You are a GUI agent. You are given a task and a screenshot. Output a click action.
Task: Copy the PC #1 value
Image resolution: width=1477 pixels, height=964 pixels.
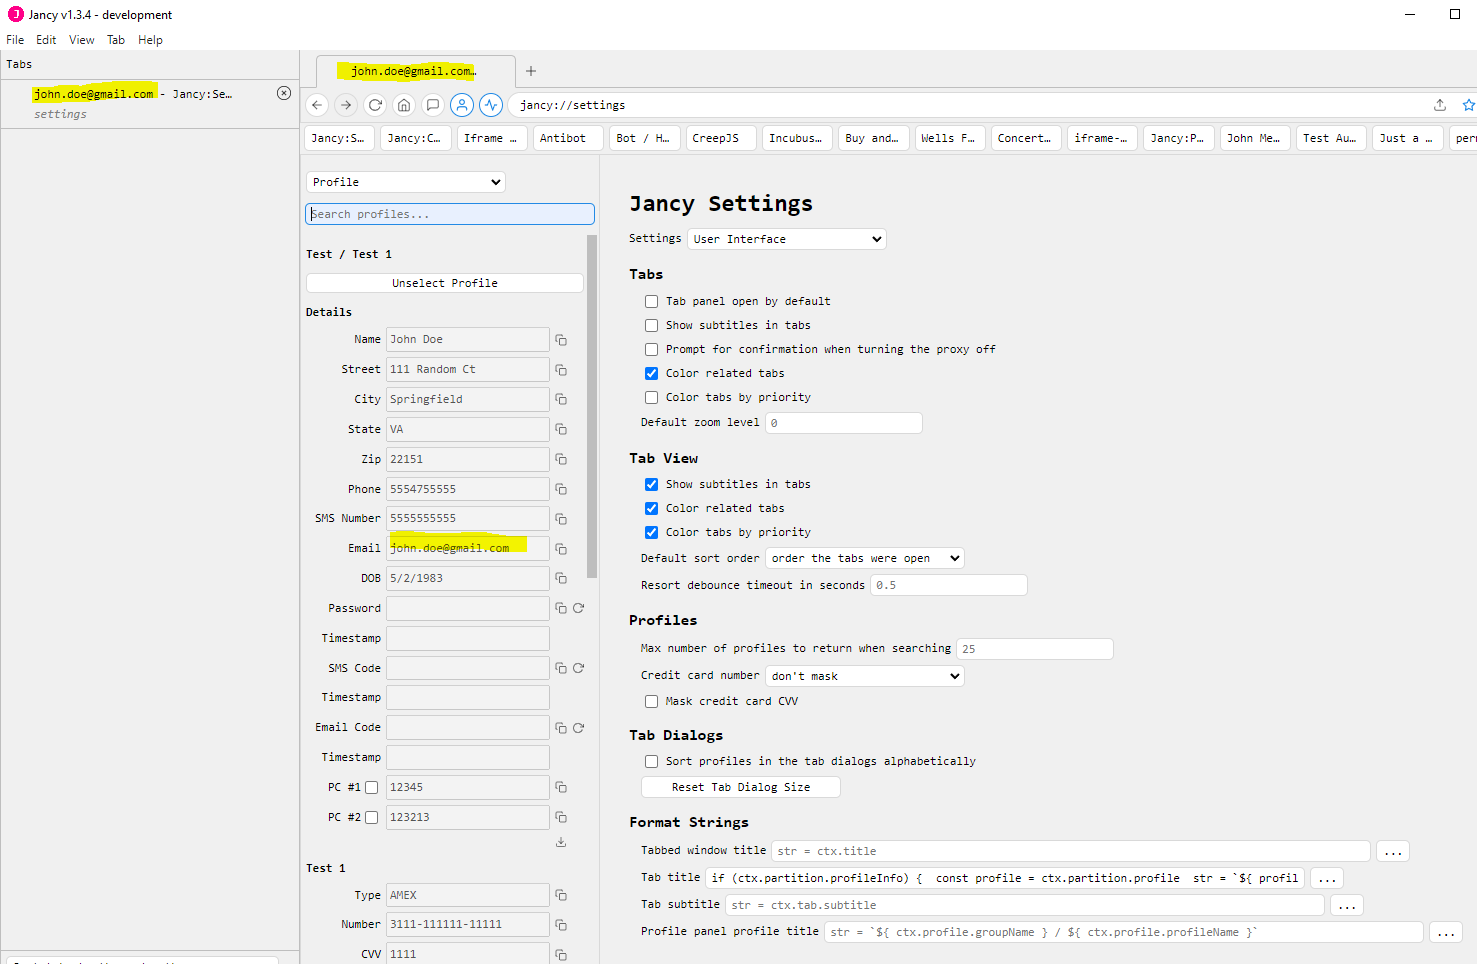561,787
